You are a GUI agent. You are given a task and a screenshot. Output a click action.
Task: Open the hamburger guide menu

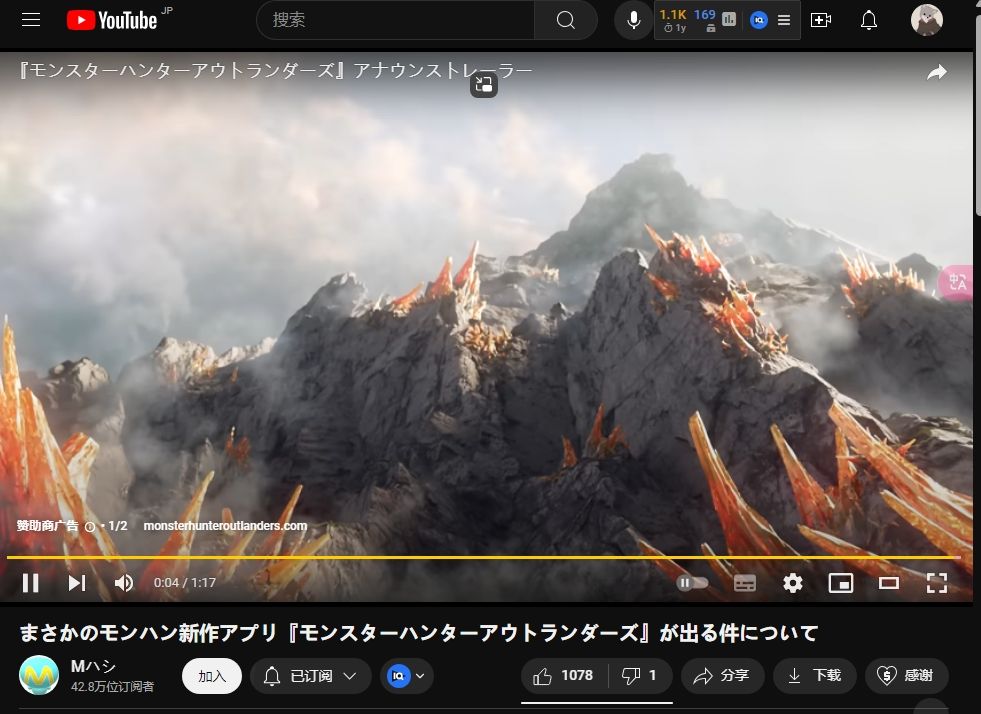point(31,20)
